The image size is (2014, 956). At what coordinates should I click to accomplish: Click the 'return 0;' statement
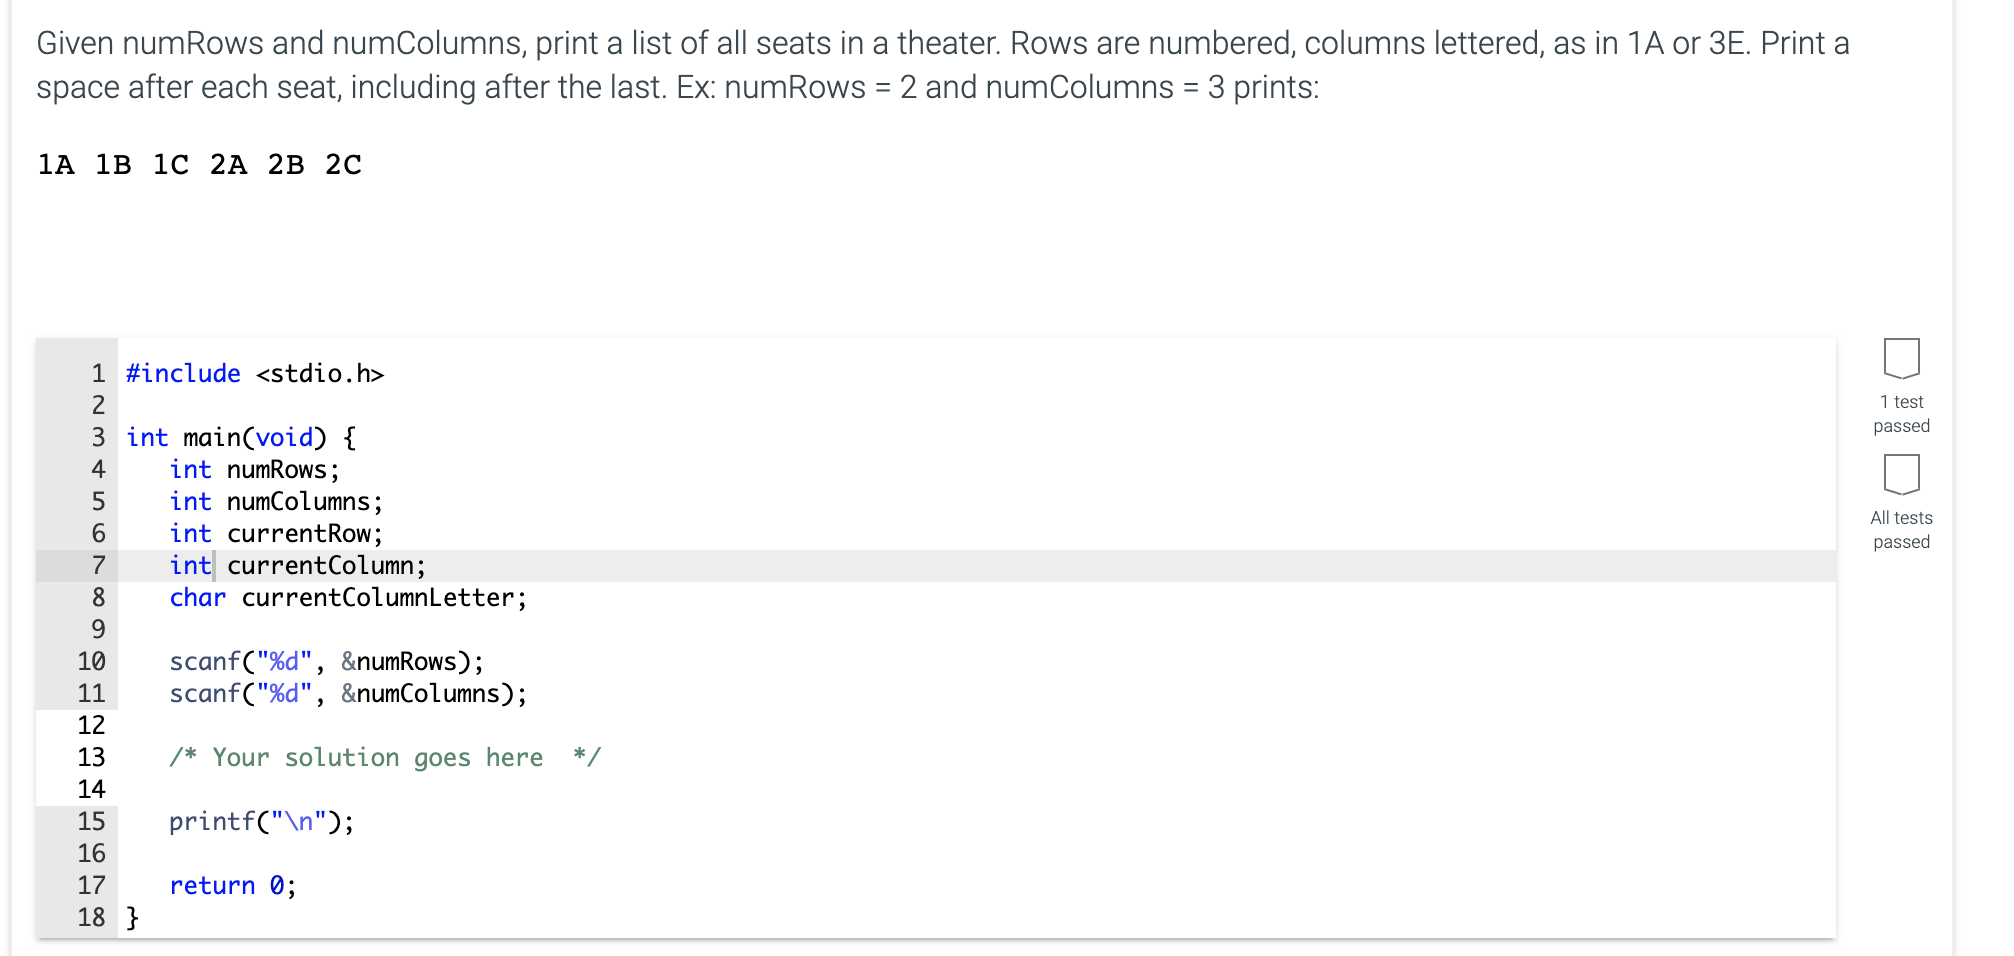pyautogui.click(x=232, y=885)
